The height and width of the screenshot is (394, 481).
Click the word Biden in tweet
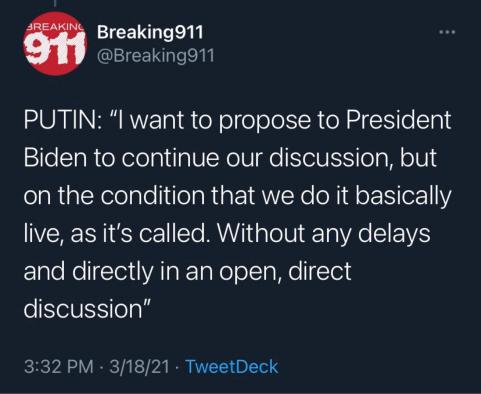55,158
